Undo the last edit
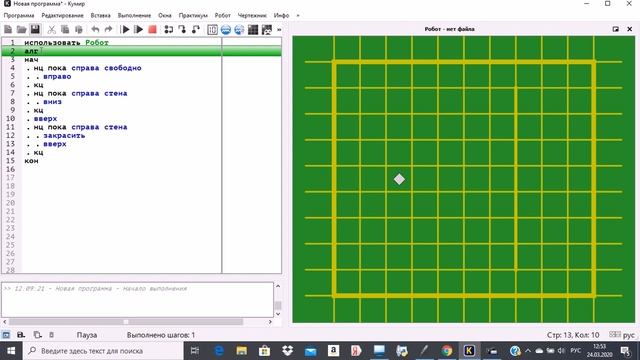The width and height of the screenshot is (640, 360). coord(95,29)
